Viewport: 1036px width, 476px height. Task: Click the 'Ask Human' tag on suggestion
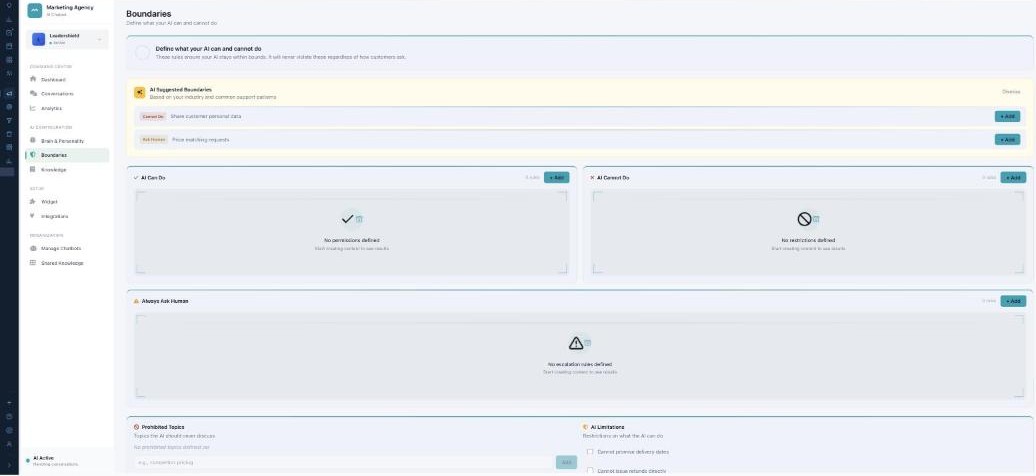[x=153, y=139]
